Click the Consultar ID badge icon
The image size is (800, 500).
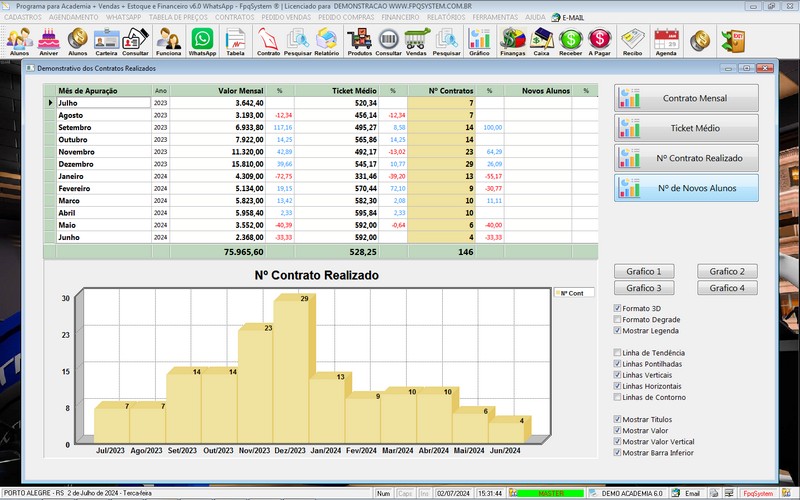(x=135, y=41)
